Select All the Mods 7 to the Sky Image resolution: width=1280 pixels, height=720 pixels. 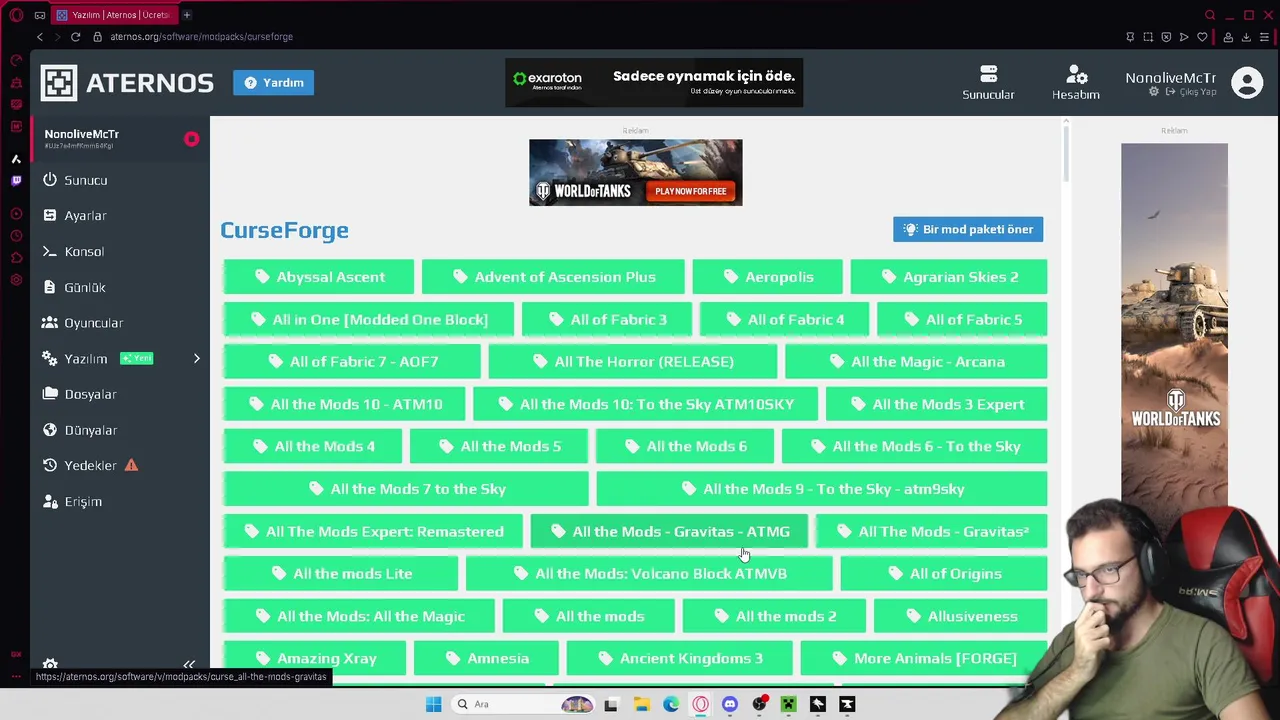[x=406, y=489]
